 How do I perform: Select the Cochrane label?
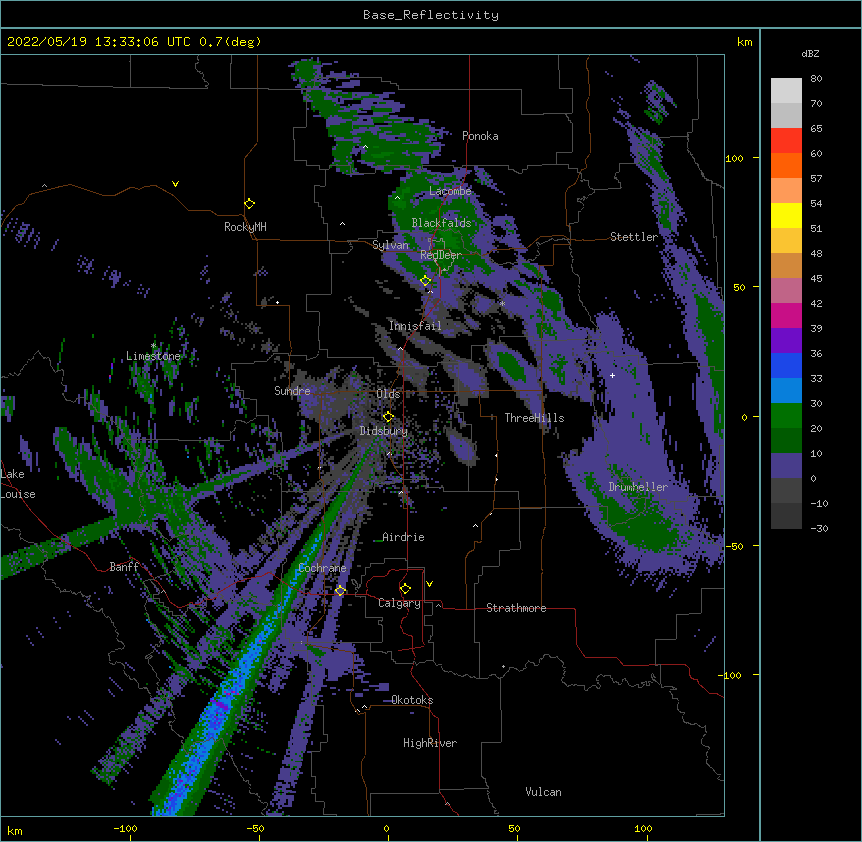(322, 568)
